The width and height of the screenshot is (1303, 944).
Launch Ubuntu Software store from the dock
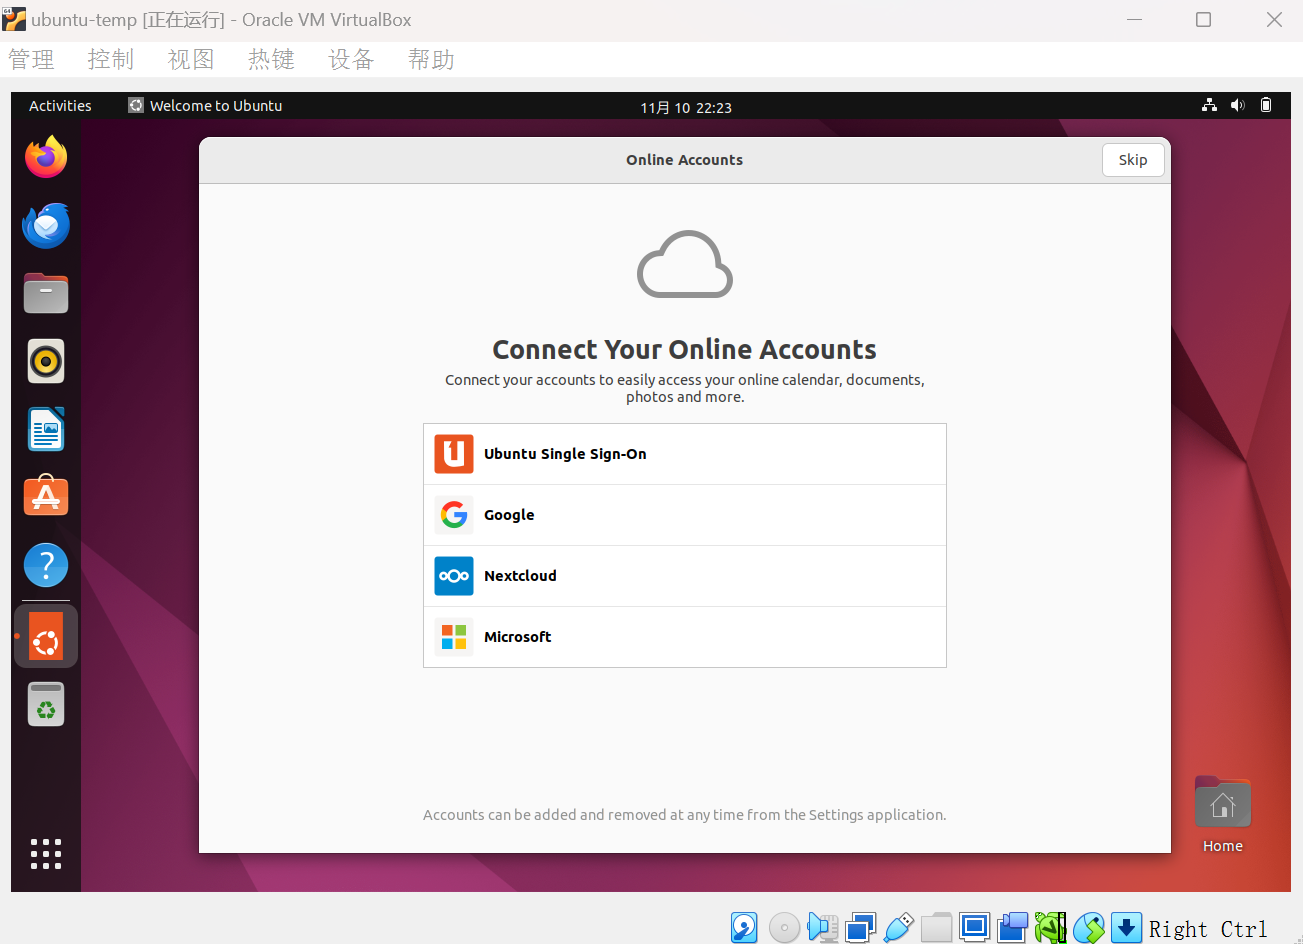coord(46,496)
